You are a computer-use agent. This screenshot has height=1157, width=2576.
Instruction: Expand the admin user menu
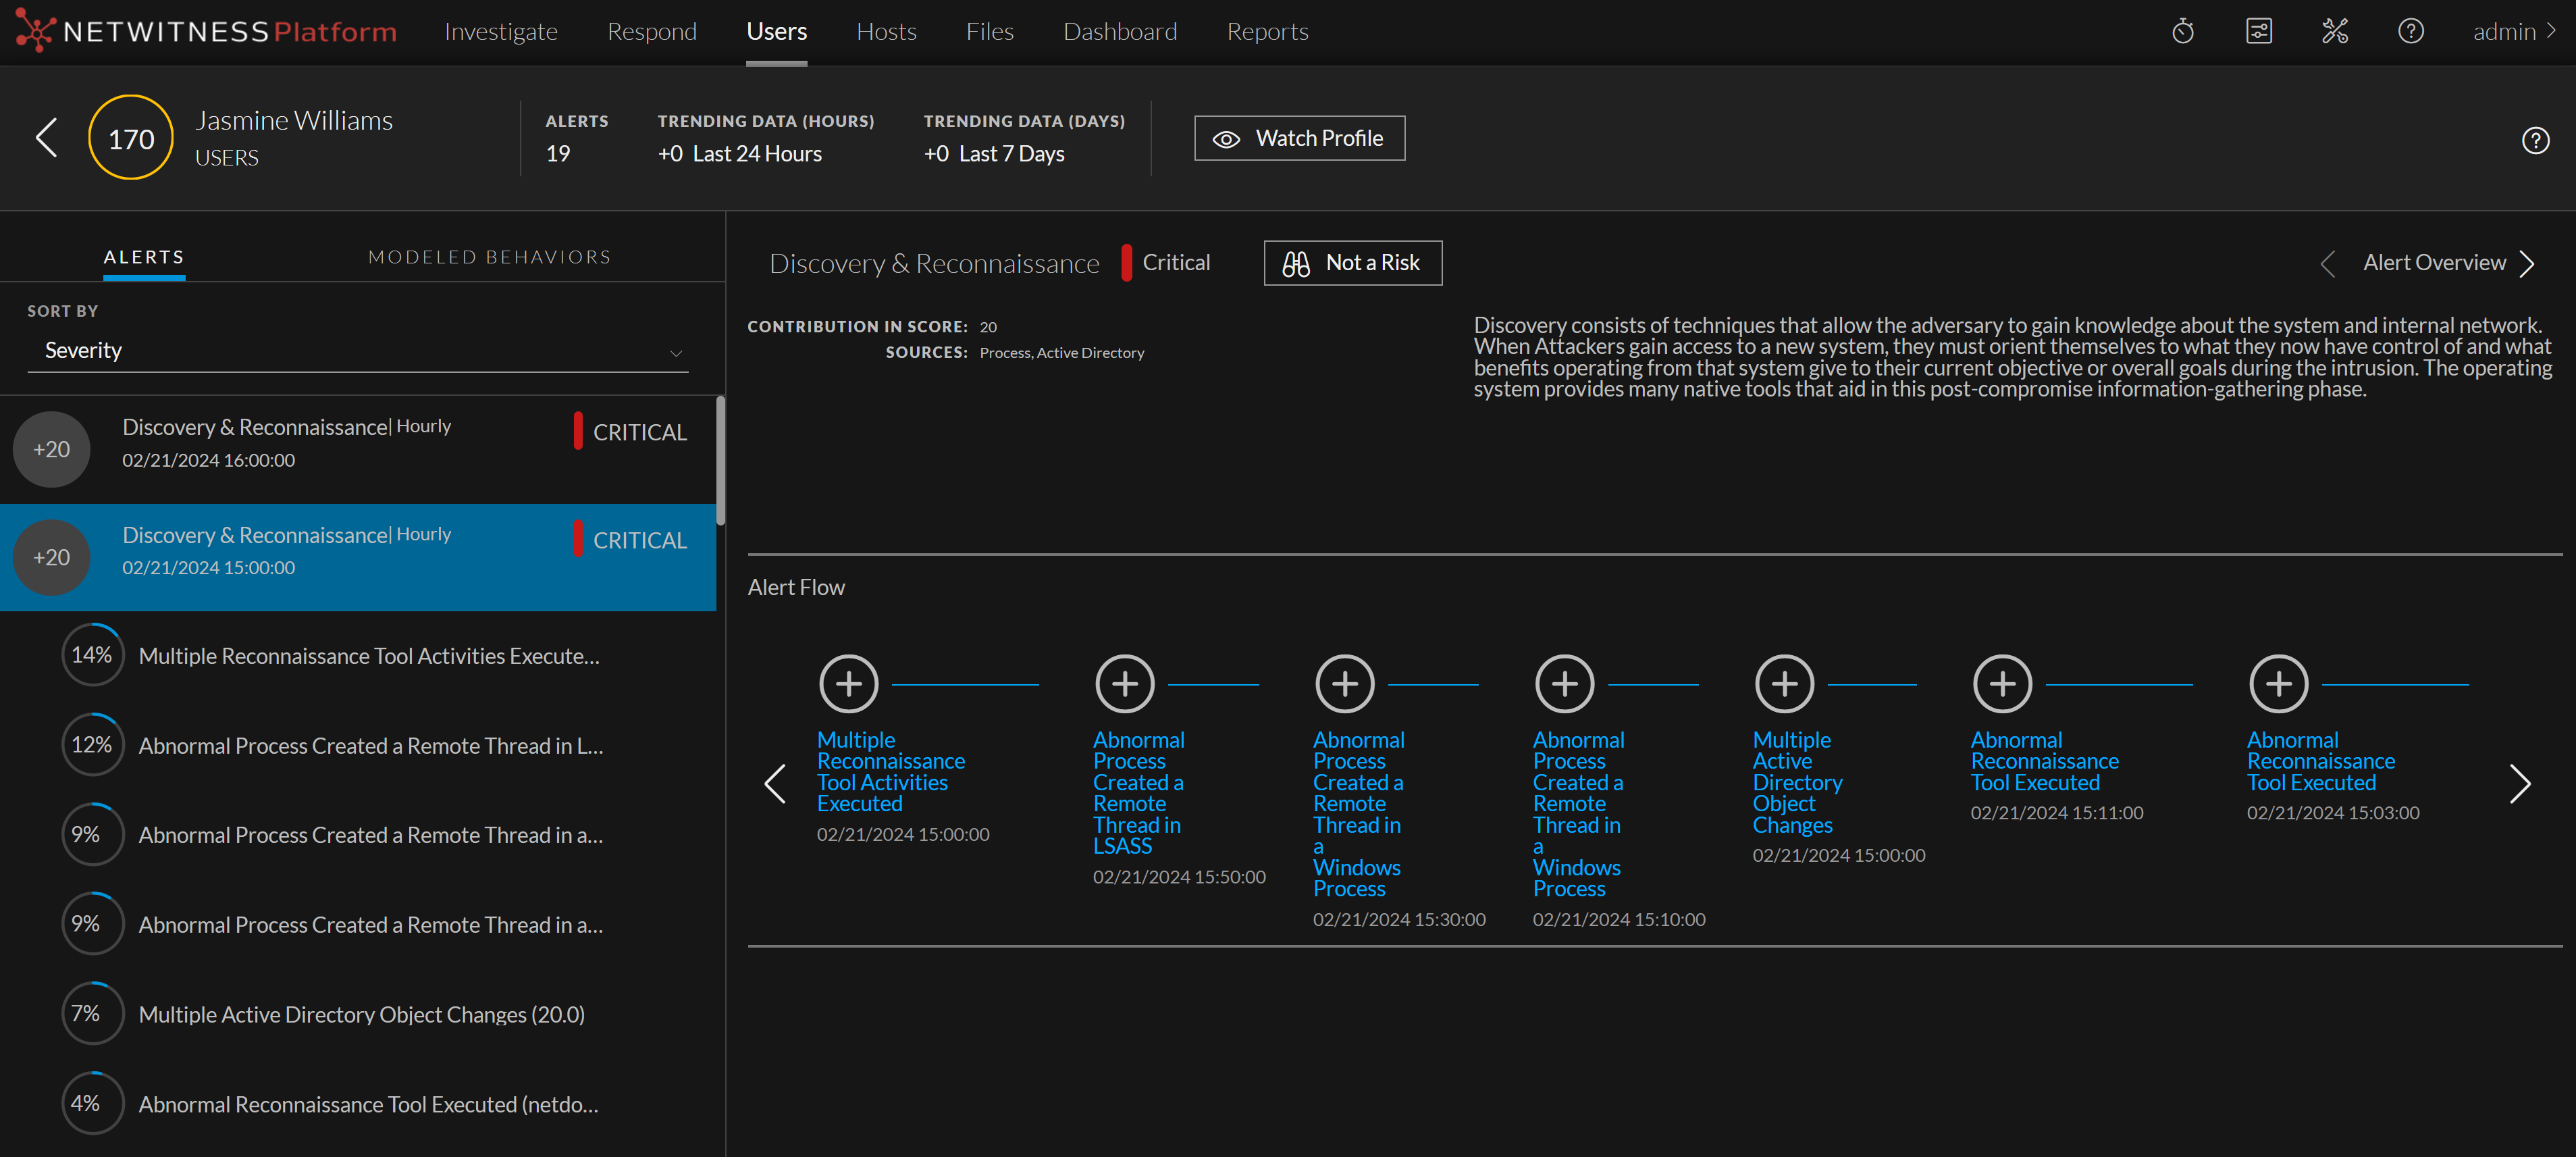2513,32
